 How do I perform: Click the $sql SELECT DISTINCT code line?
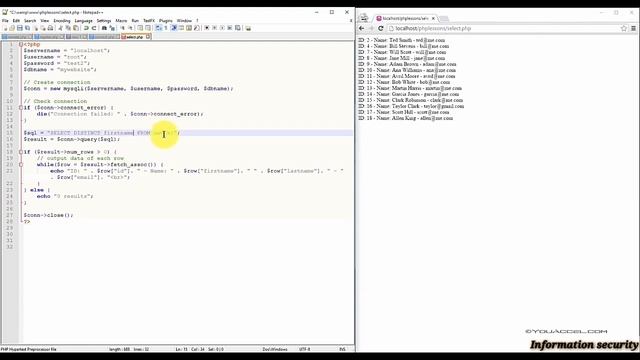pos(102,133)
